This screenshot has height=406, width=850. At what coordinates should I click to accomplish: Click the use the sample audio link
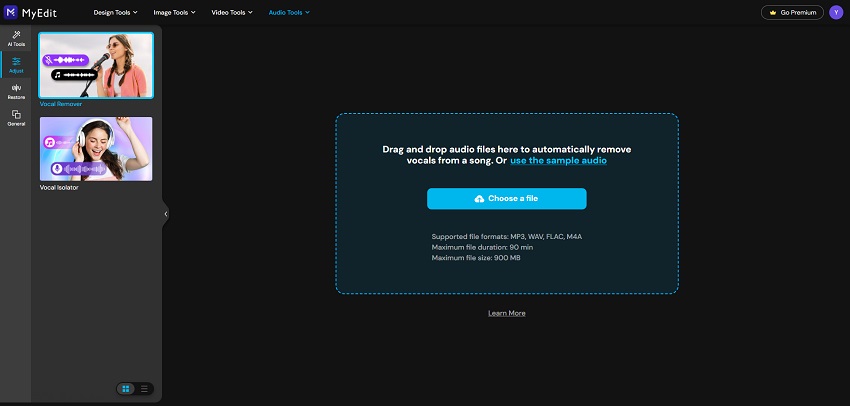point(558,160)
